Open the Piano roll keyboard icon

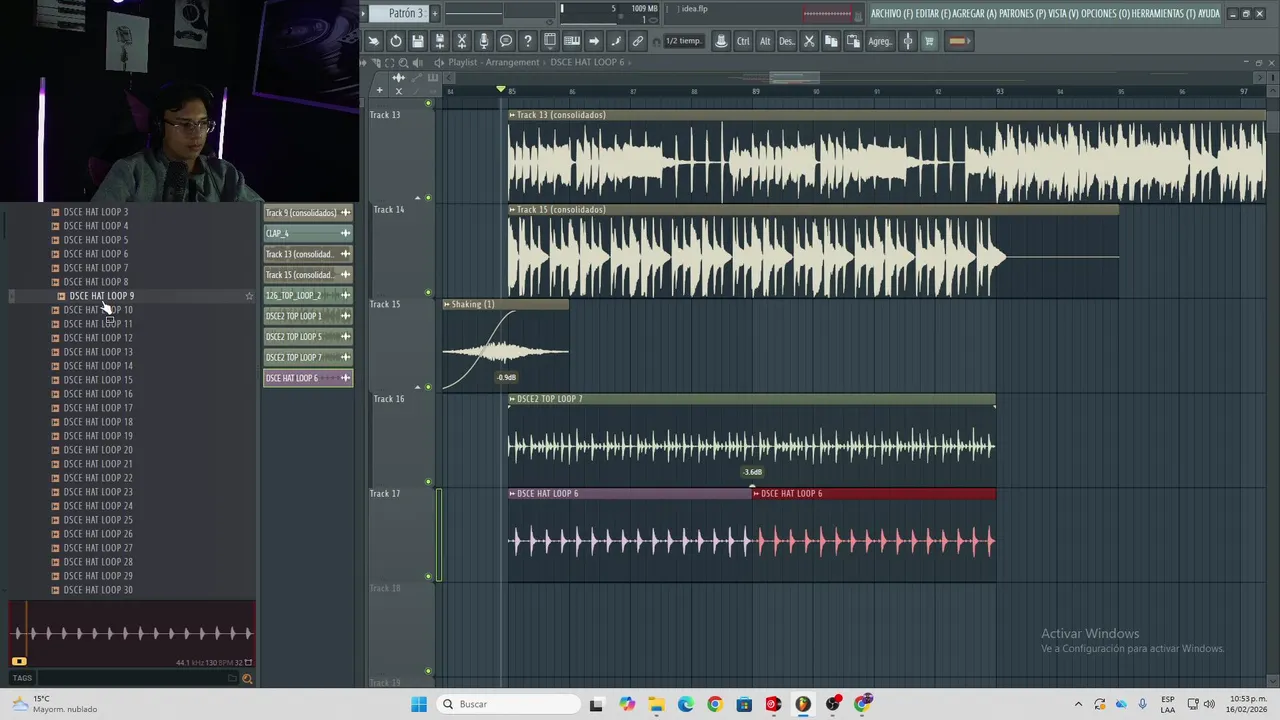point(572,41)
